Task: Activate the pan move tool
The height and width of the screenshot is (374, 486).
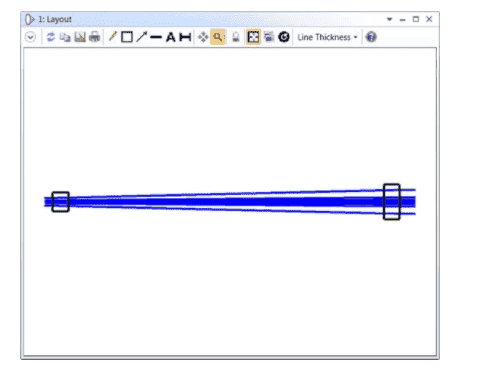Action: point(203,37)
